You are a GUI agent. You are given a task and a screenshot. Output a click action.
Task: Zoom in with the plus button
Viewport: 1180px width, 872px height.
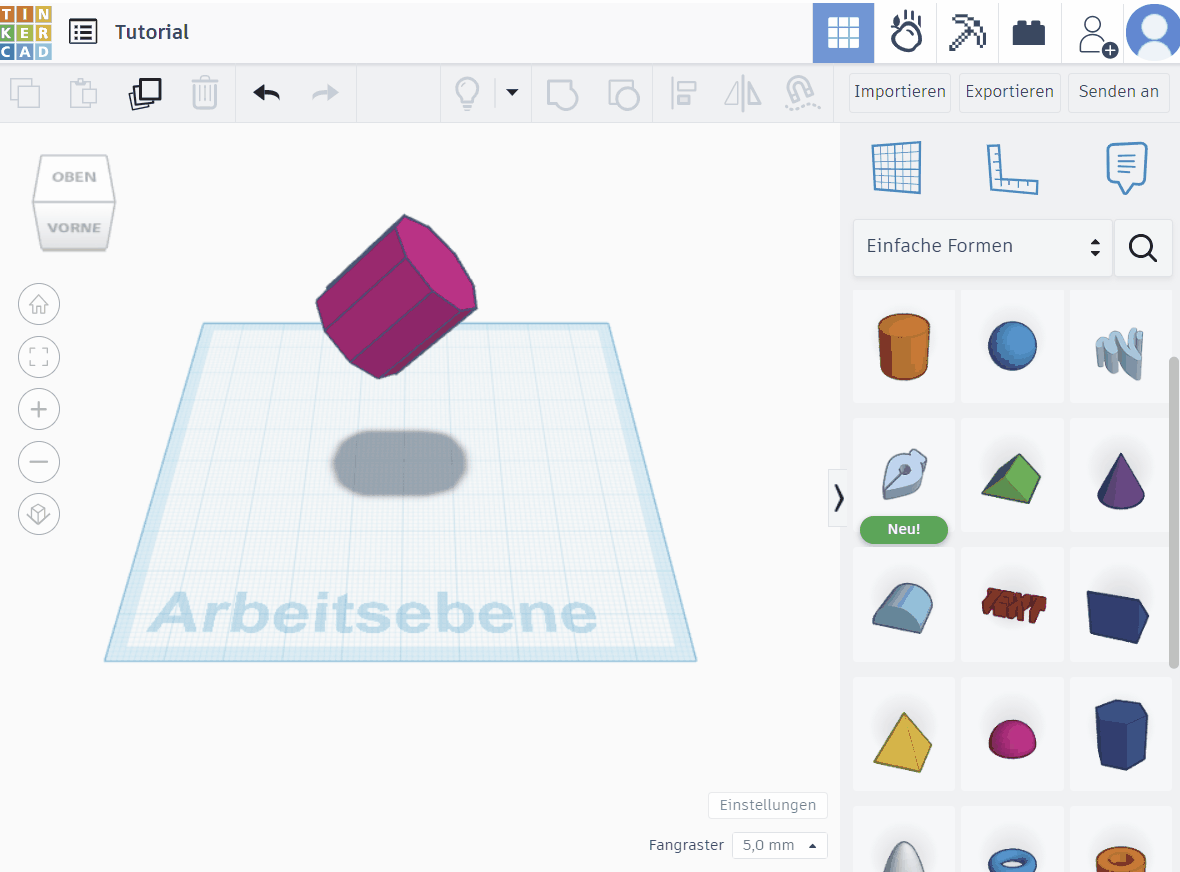point(39,409)
